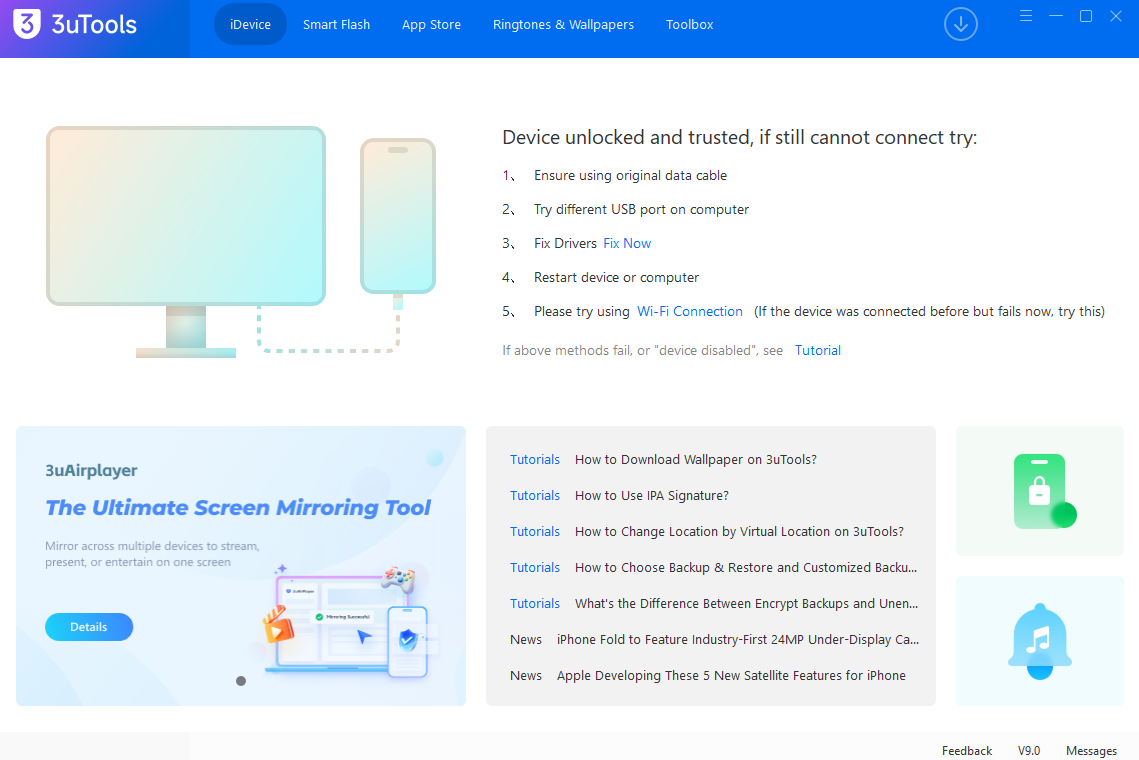
Task: Open the downloads circle arrow icon
Action: [x=960, y=24]
